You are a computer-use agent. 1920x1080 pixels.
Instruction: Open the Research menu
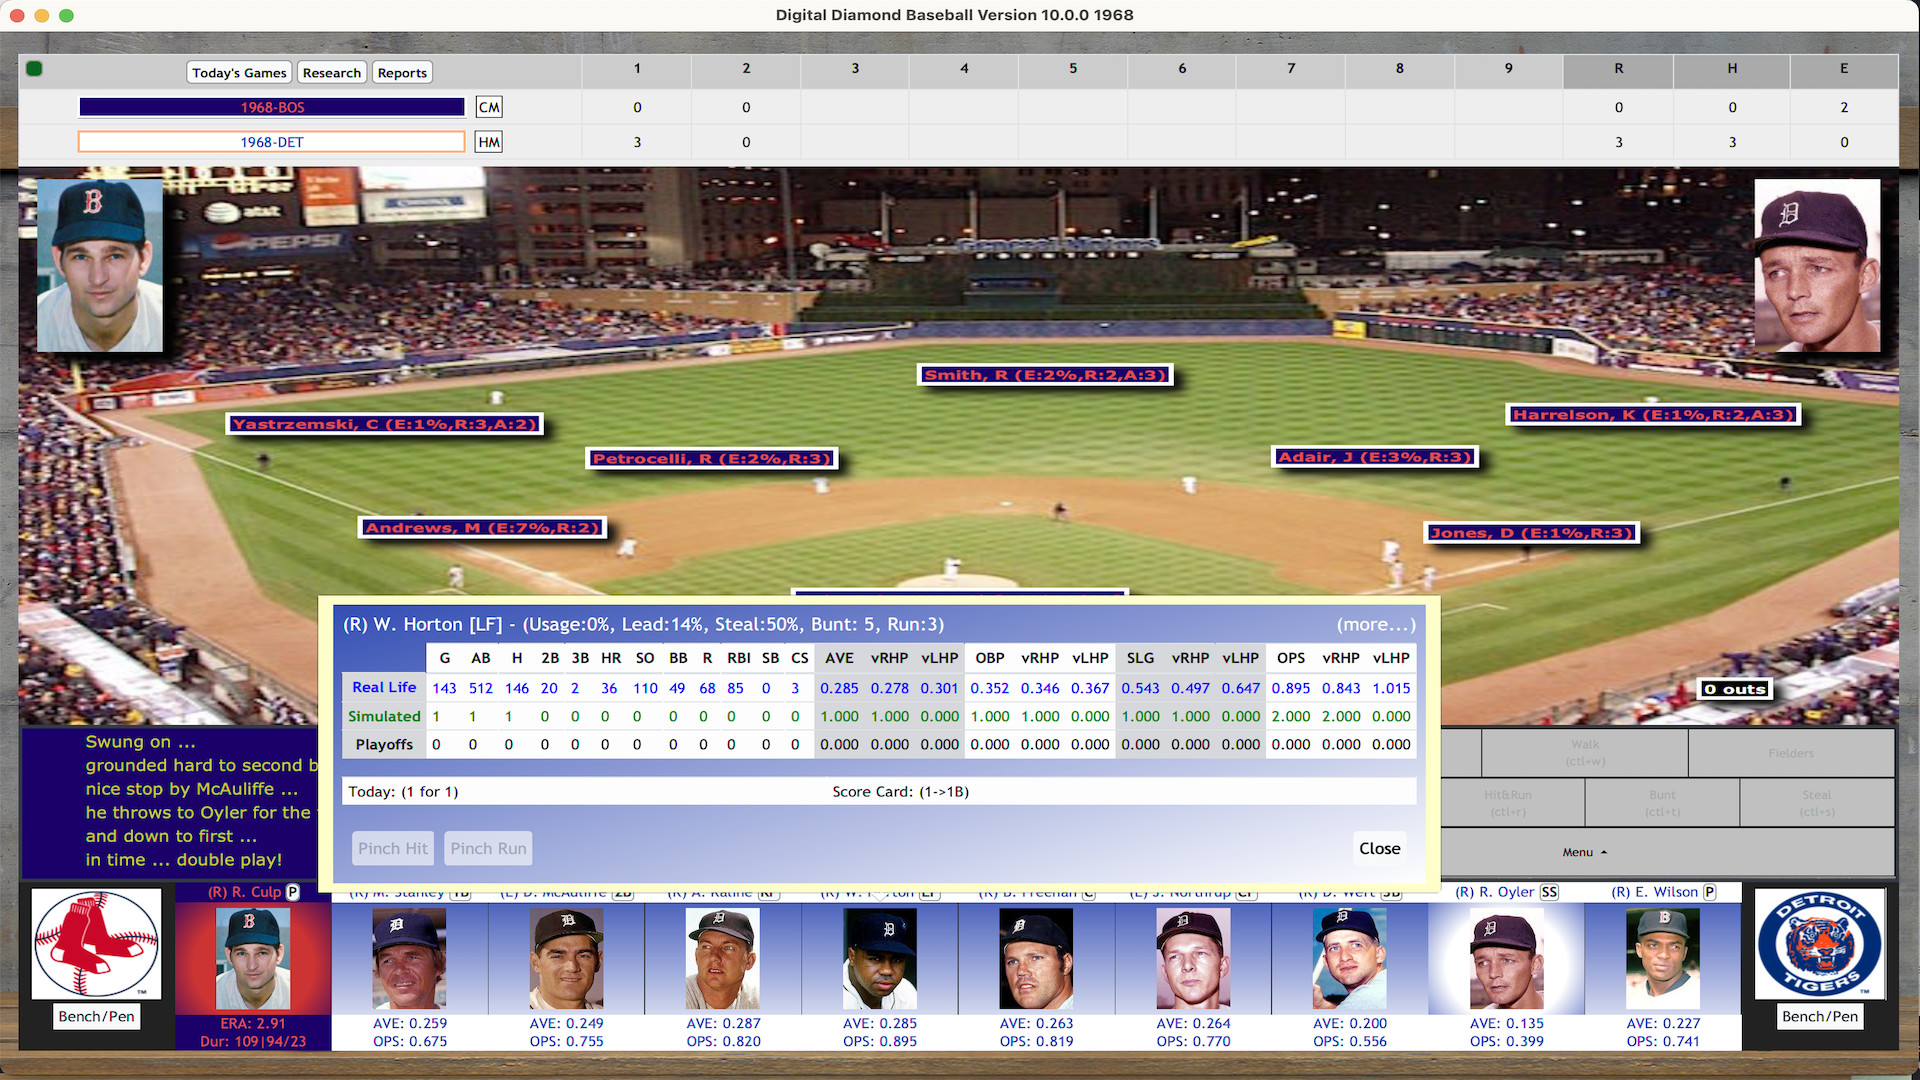(331, 71)
